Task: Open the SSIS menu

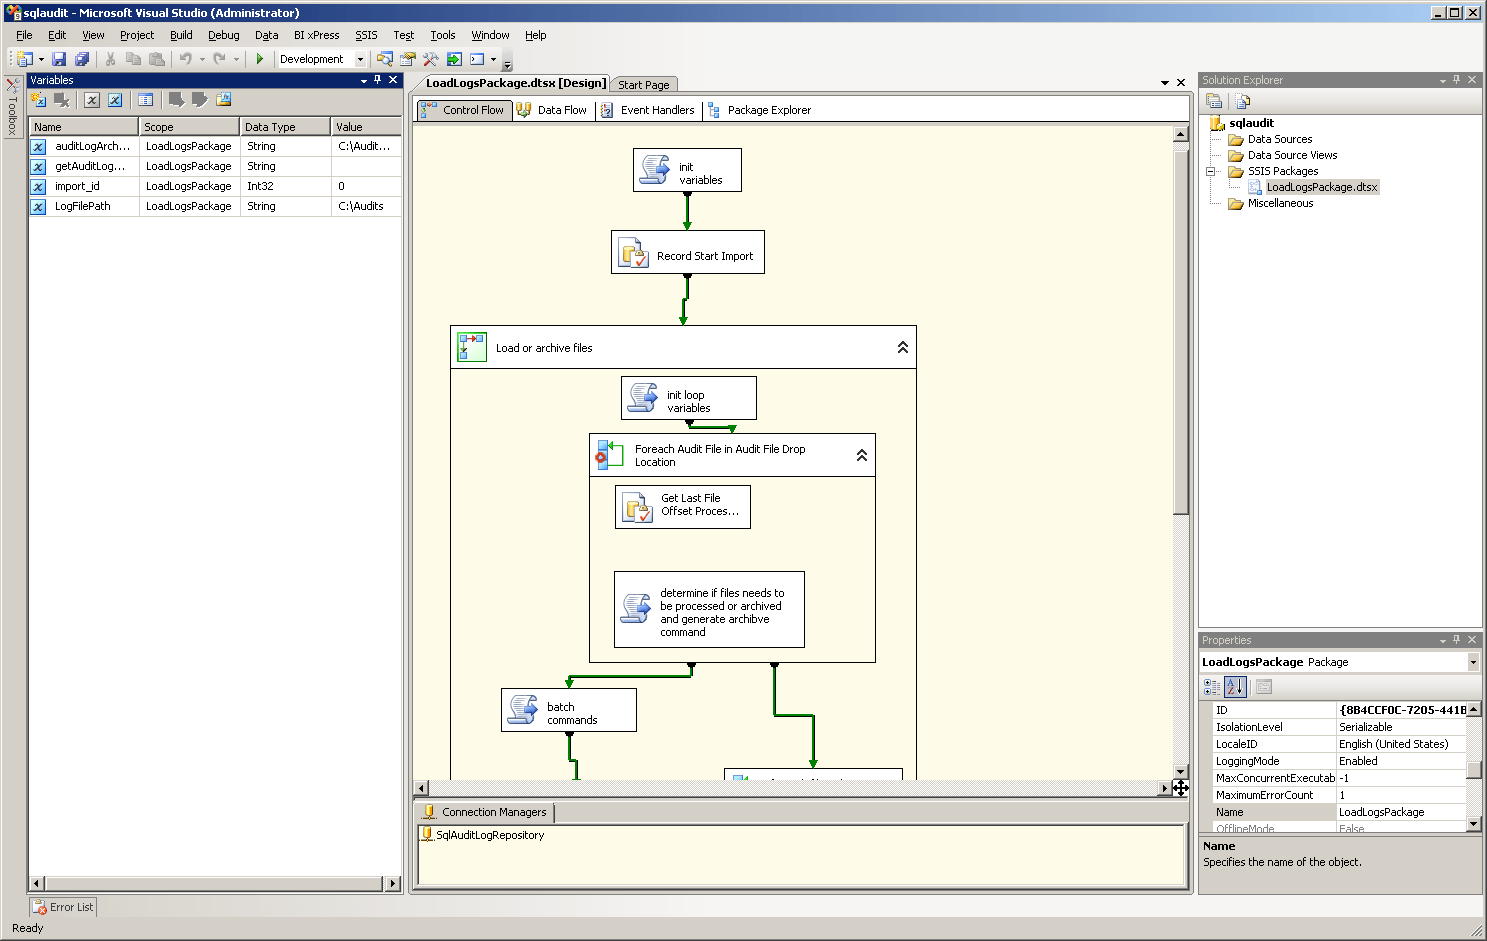Action: click(x=366, y=35)
